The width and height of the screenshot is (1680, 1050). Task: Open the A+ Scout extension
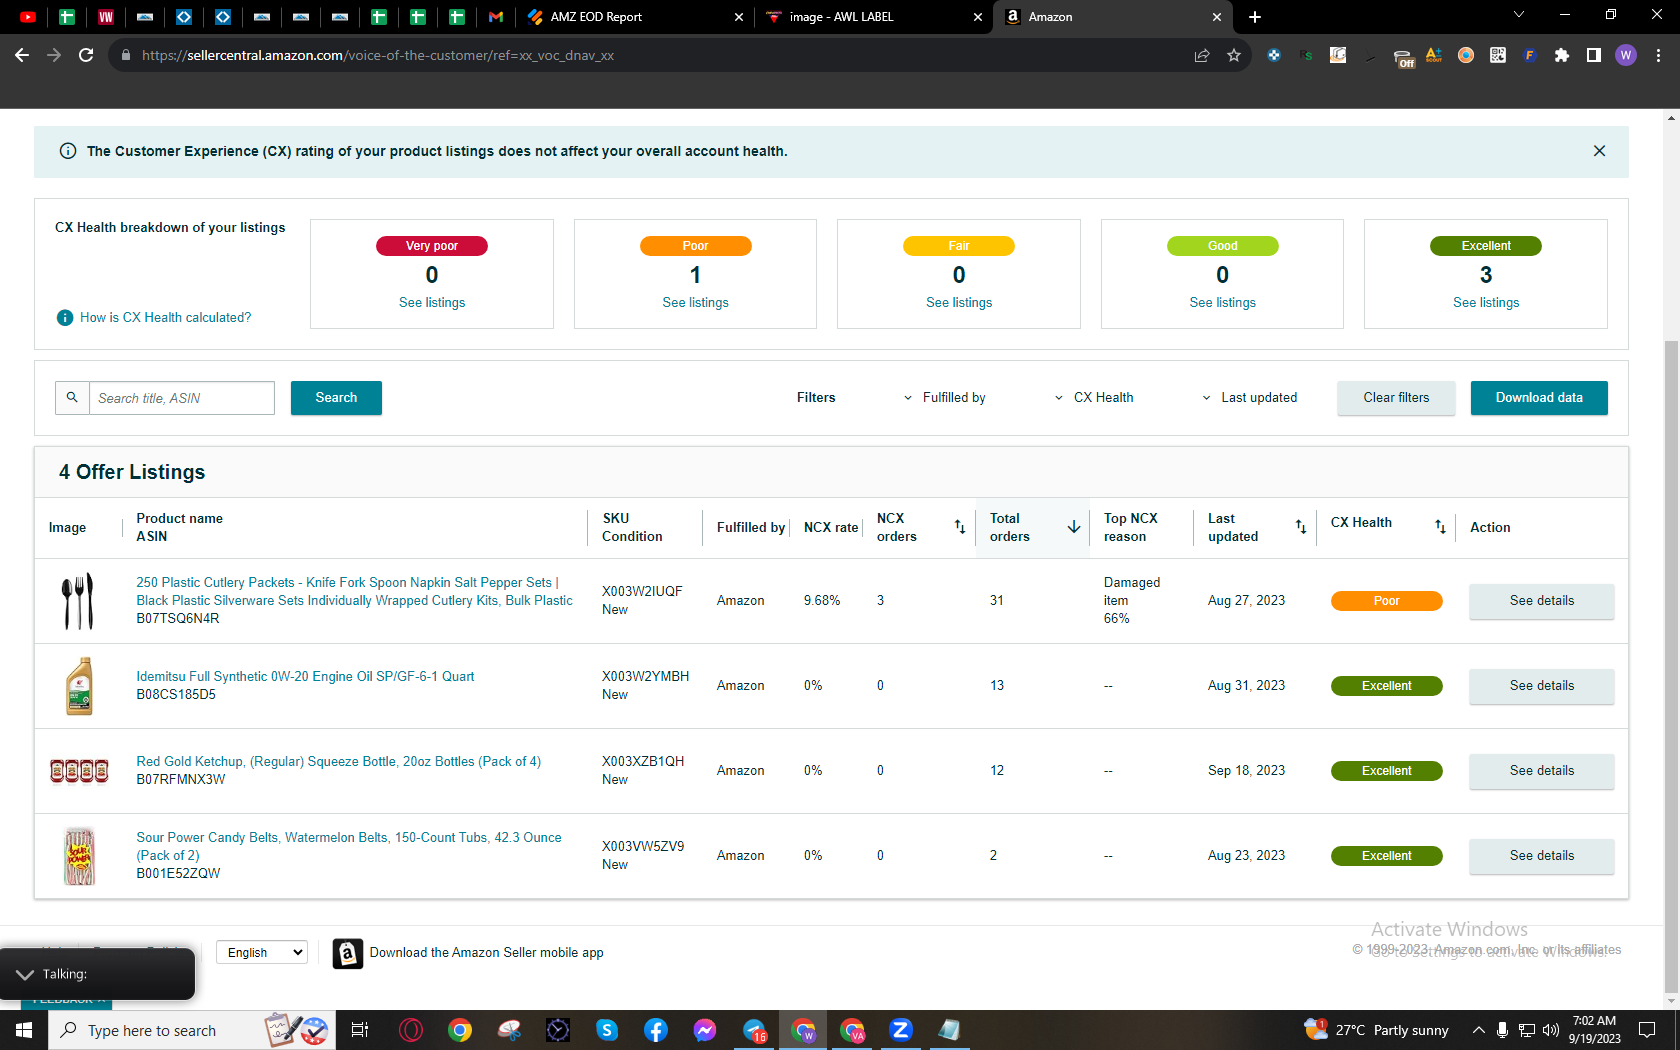tap(1434, 55)
